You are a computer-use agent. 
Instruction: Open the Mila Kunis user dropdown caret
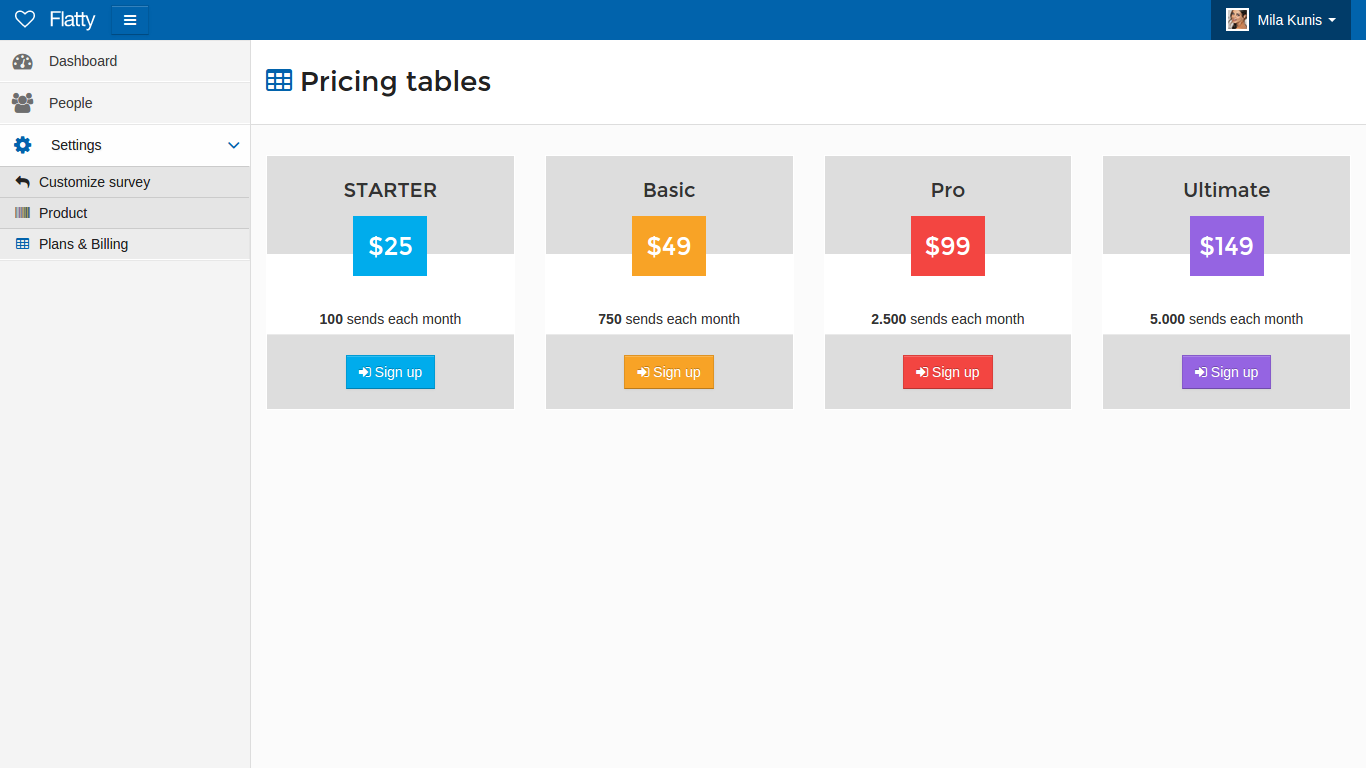(x=1332, y=20)
